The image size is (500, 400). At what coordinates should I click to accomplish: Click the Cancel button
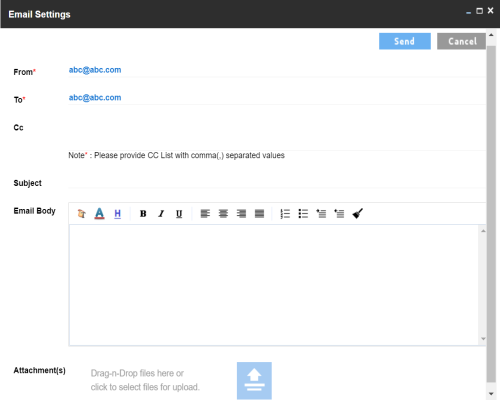[x=462, y=41]
